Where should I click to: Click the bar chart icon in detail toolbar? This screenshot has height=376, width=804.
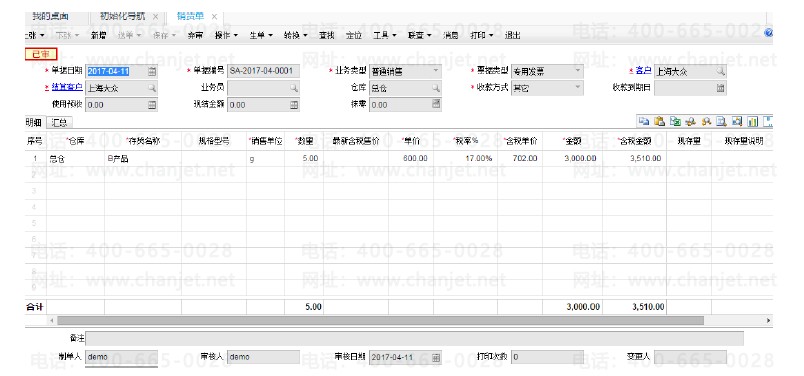[x=753, y=122]
